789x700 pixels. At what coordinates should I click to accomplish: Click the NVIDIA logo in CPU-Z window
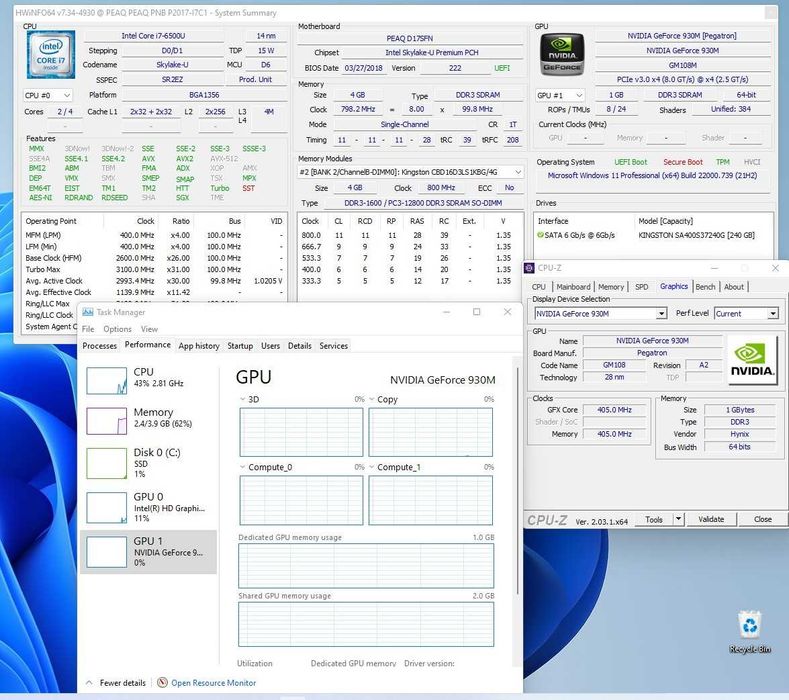[x=752, y=361]
